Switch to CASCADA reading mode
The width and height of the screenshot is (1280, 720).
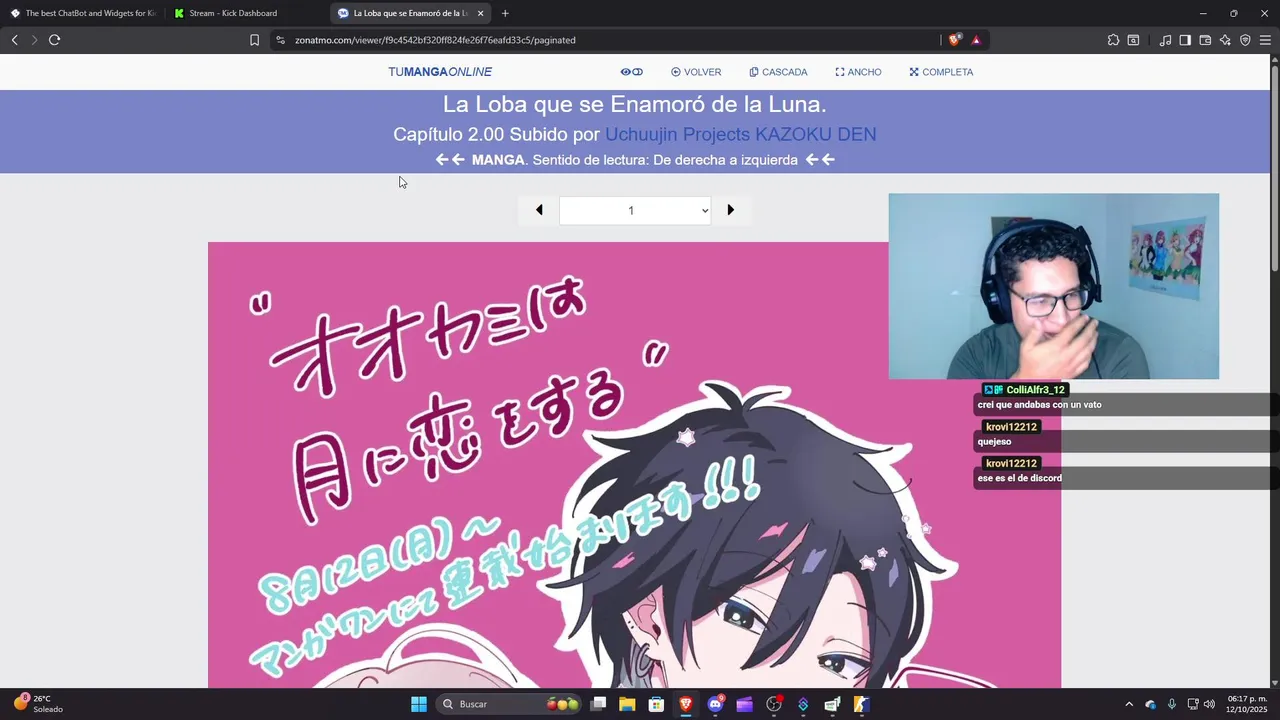point(778,72)
